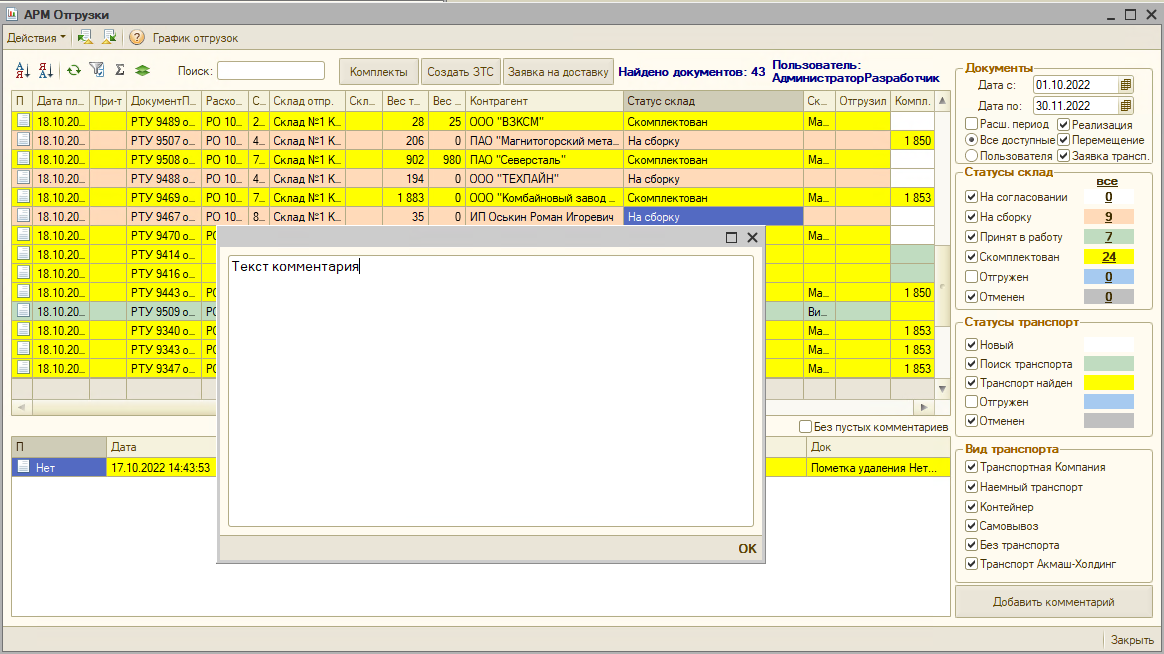
Task: Toggle the Поиск транспорта checkbox
Action: coord(971,364)
